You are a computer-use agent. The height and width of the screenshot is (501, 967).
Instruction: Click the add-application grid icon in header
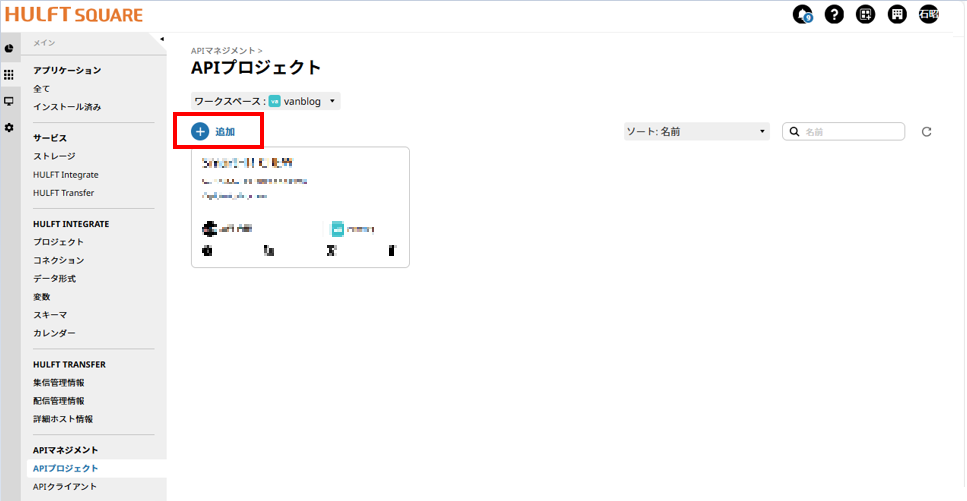(865, 15)
